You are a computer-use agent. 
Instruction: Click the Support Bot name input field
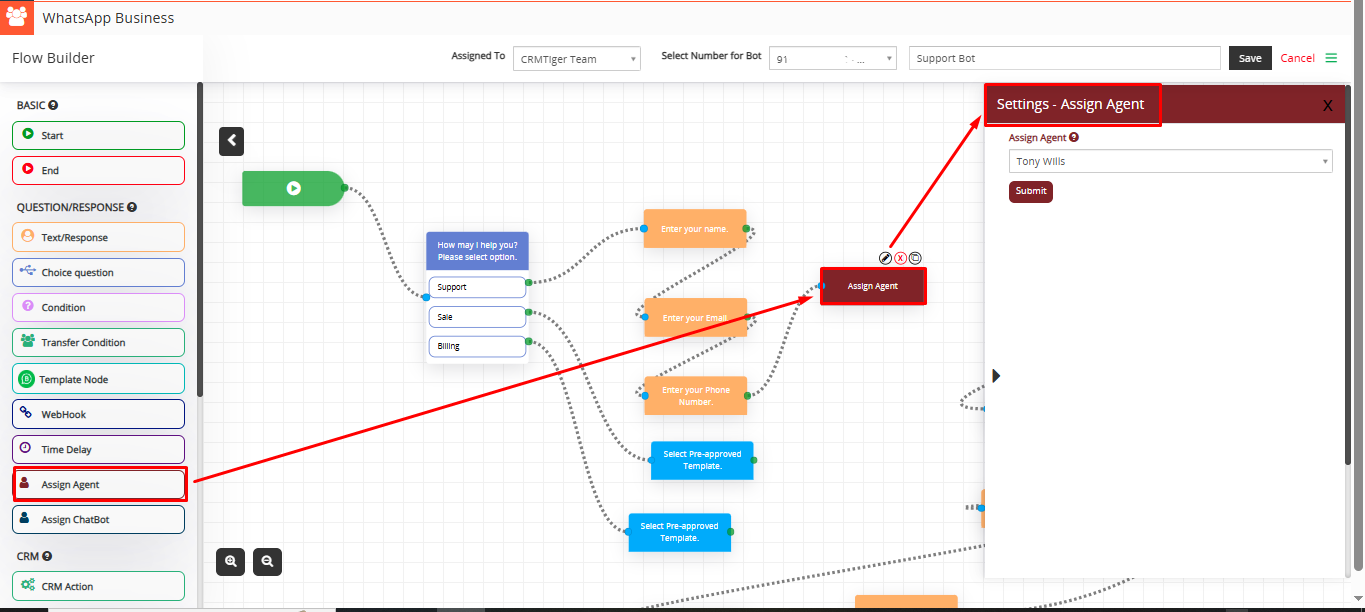1064,58
